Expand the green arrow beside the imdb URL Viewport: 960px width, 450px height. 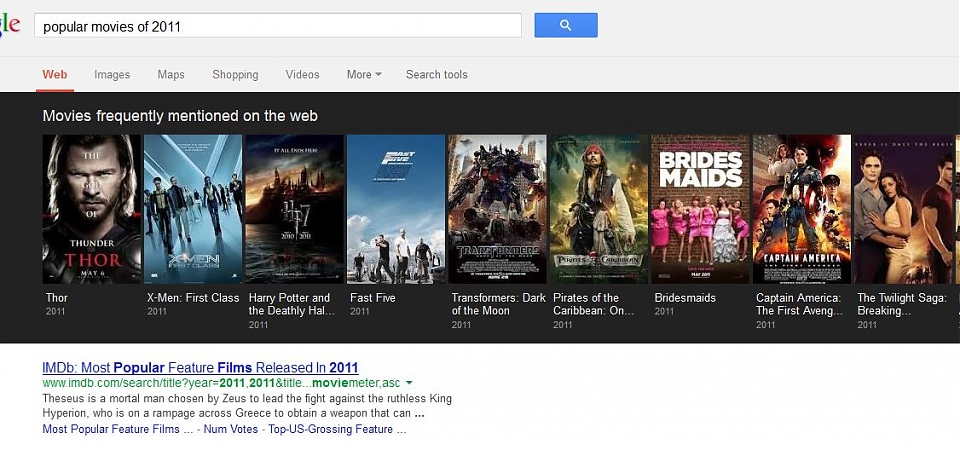click(x=409, y=383)
